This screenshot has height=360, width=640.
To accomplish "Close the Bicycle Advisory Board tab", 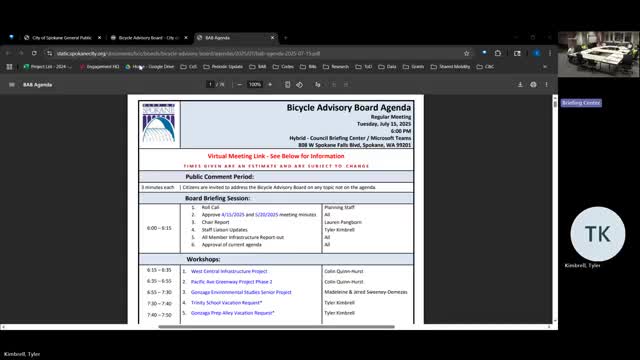I will click(x=186, y=38).
